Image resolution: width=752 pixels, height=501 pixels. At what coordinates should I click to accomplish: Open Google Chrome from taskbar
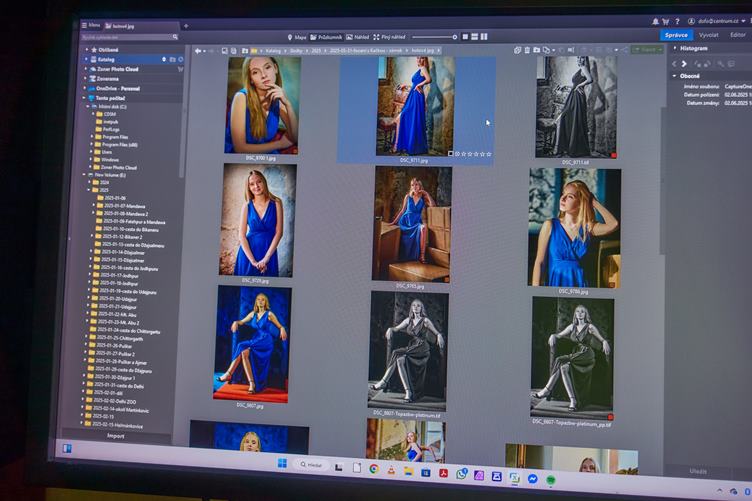(x=374, y=469)
